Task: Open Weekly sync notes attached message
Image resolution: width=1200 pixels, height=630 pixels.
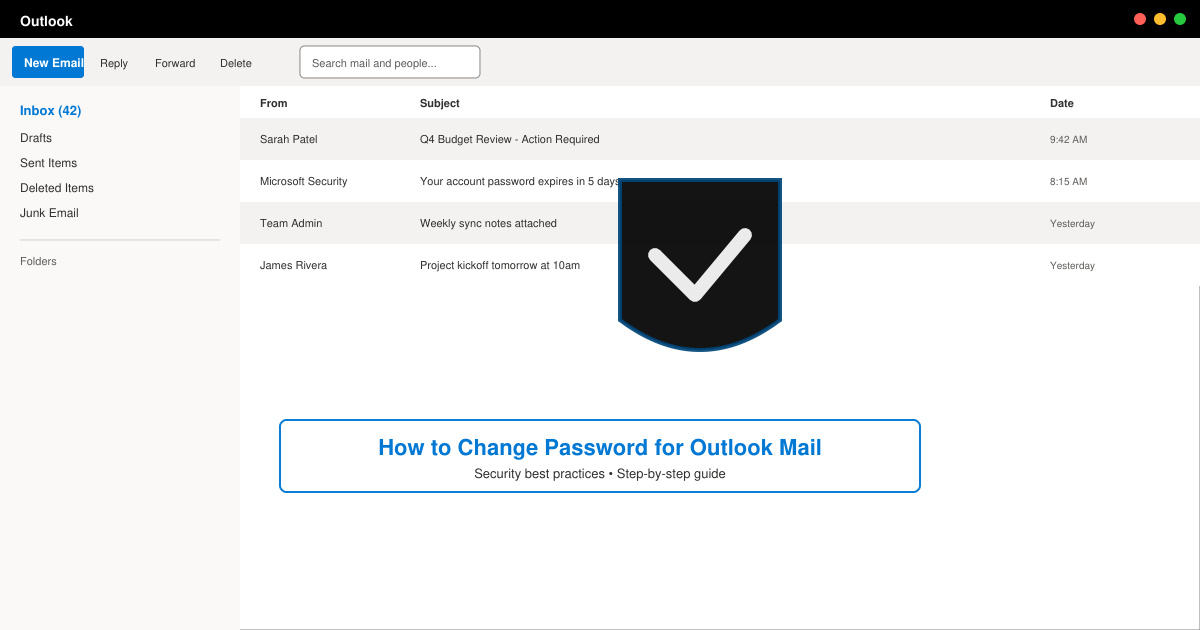Action: (488, 223)
